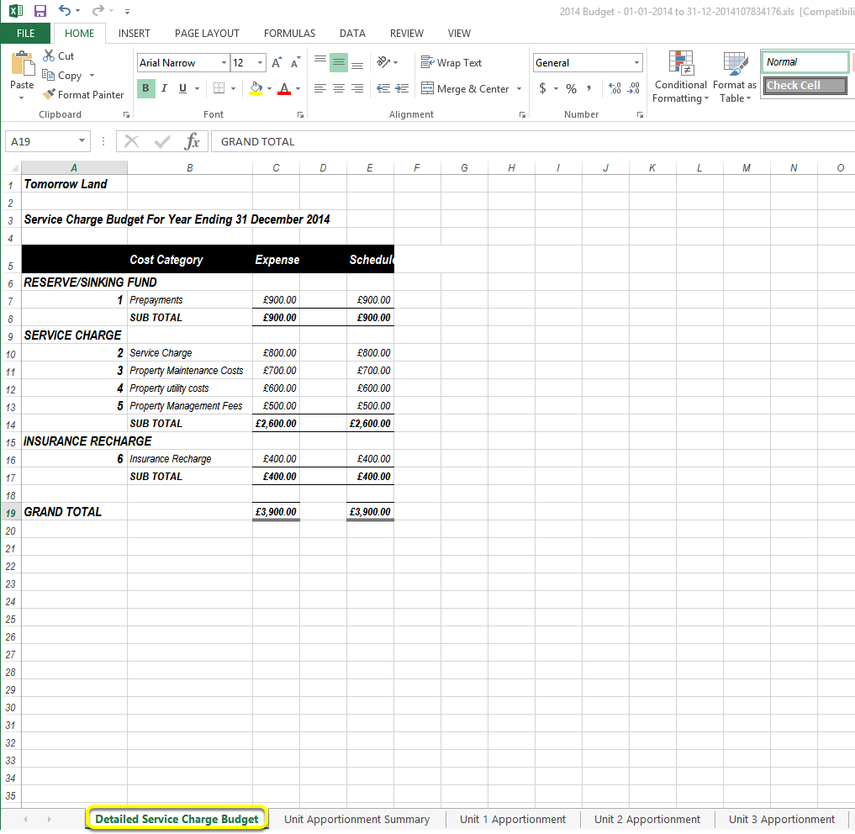The image size is (855, 834).
Task: Open the font name dropdown
Action: 224,63
